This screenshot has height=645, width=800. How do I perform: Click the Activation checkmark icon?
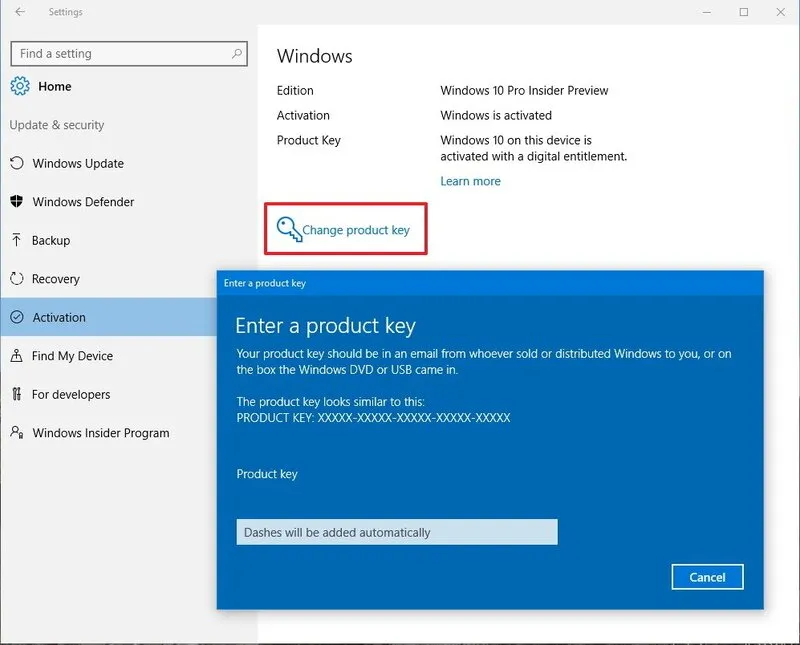point(17,317)
